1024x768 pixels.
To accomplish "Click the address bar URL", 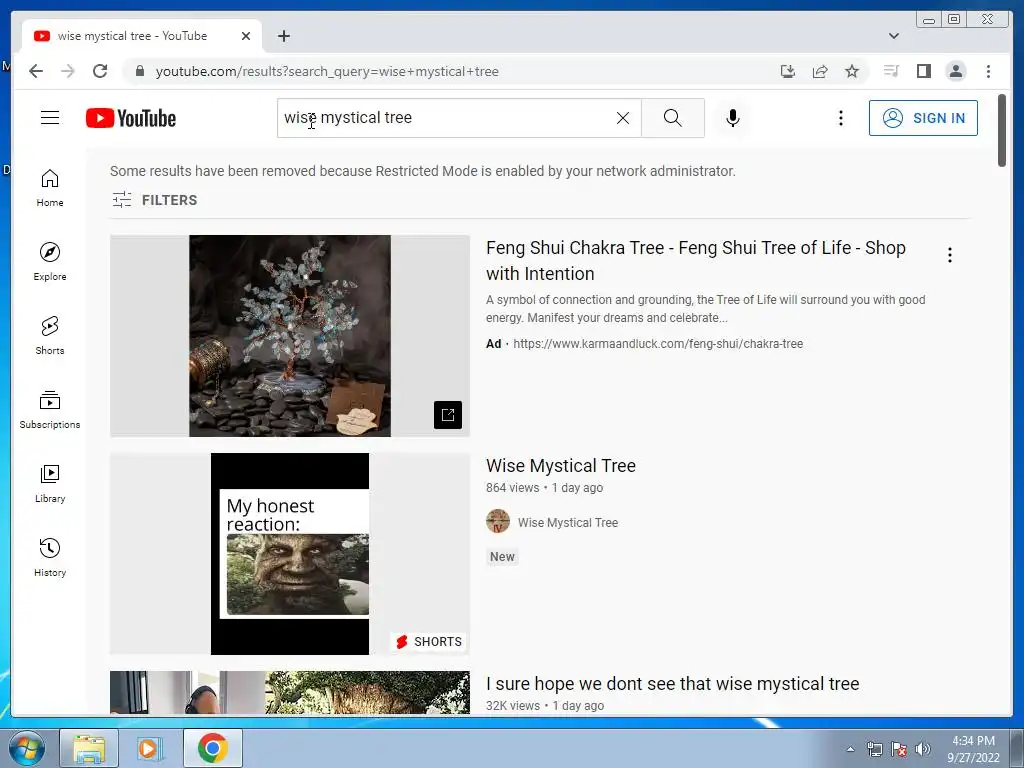I will (327, 71).
